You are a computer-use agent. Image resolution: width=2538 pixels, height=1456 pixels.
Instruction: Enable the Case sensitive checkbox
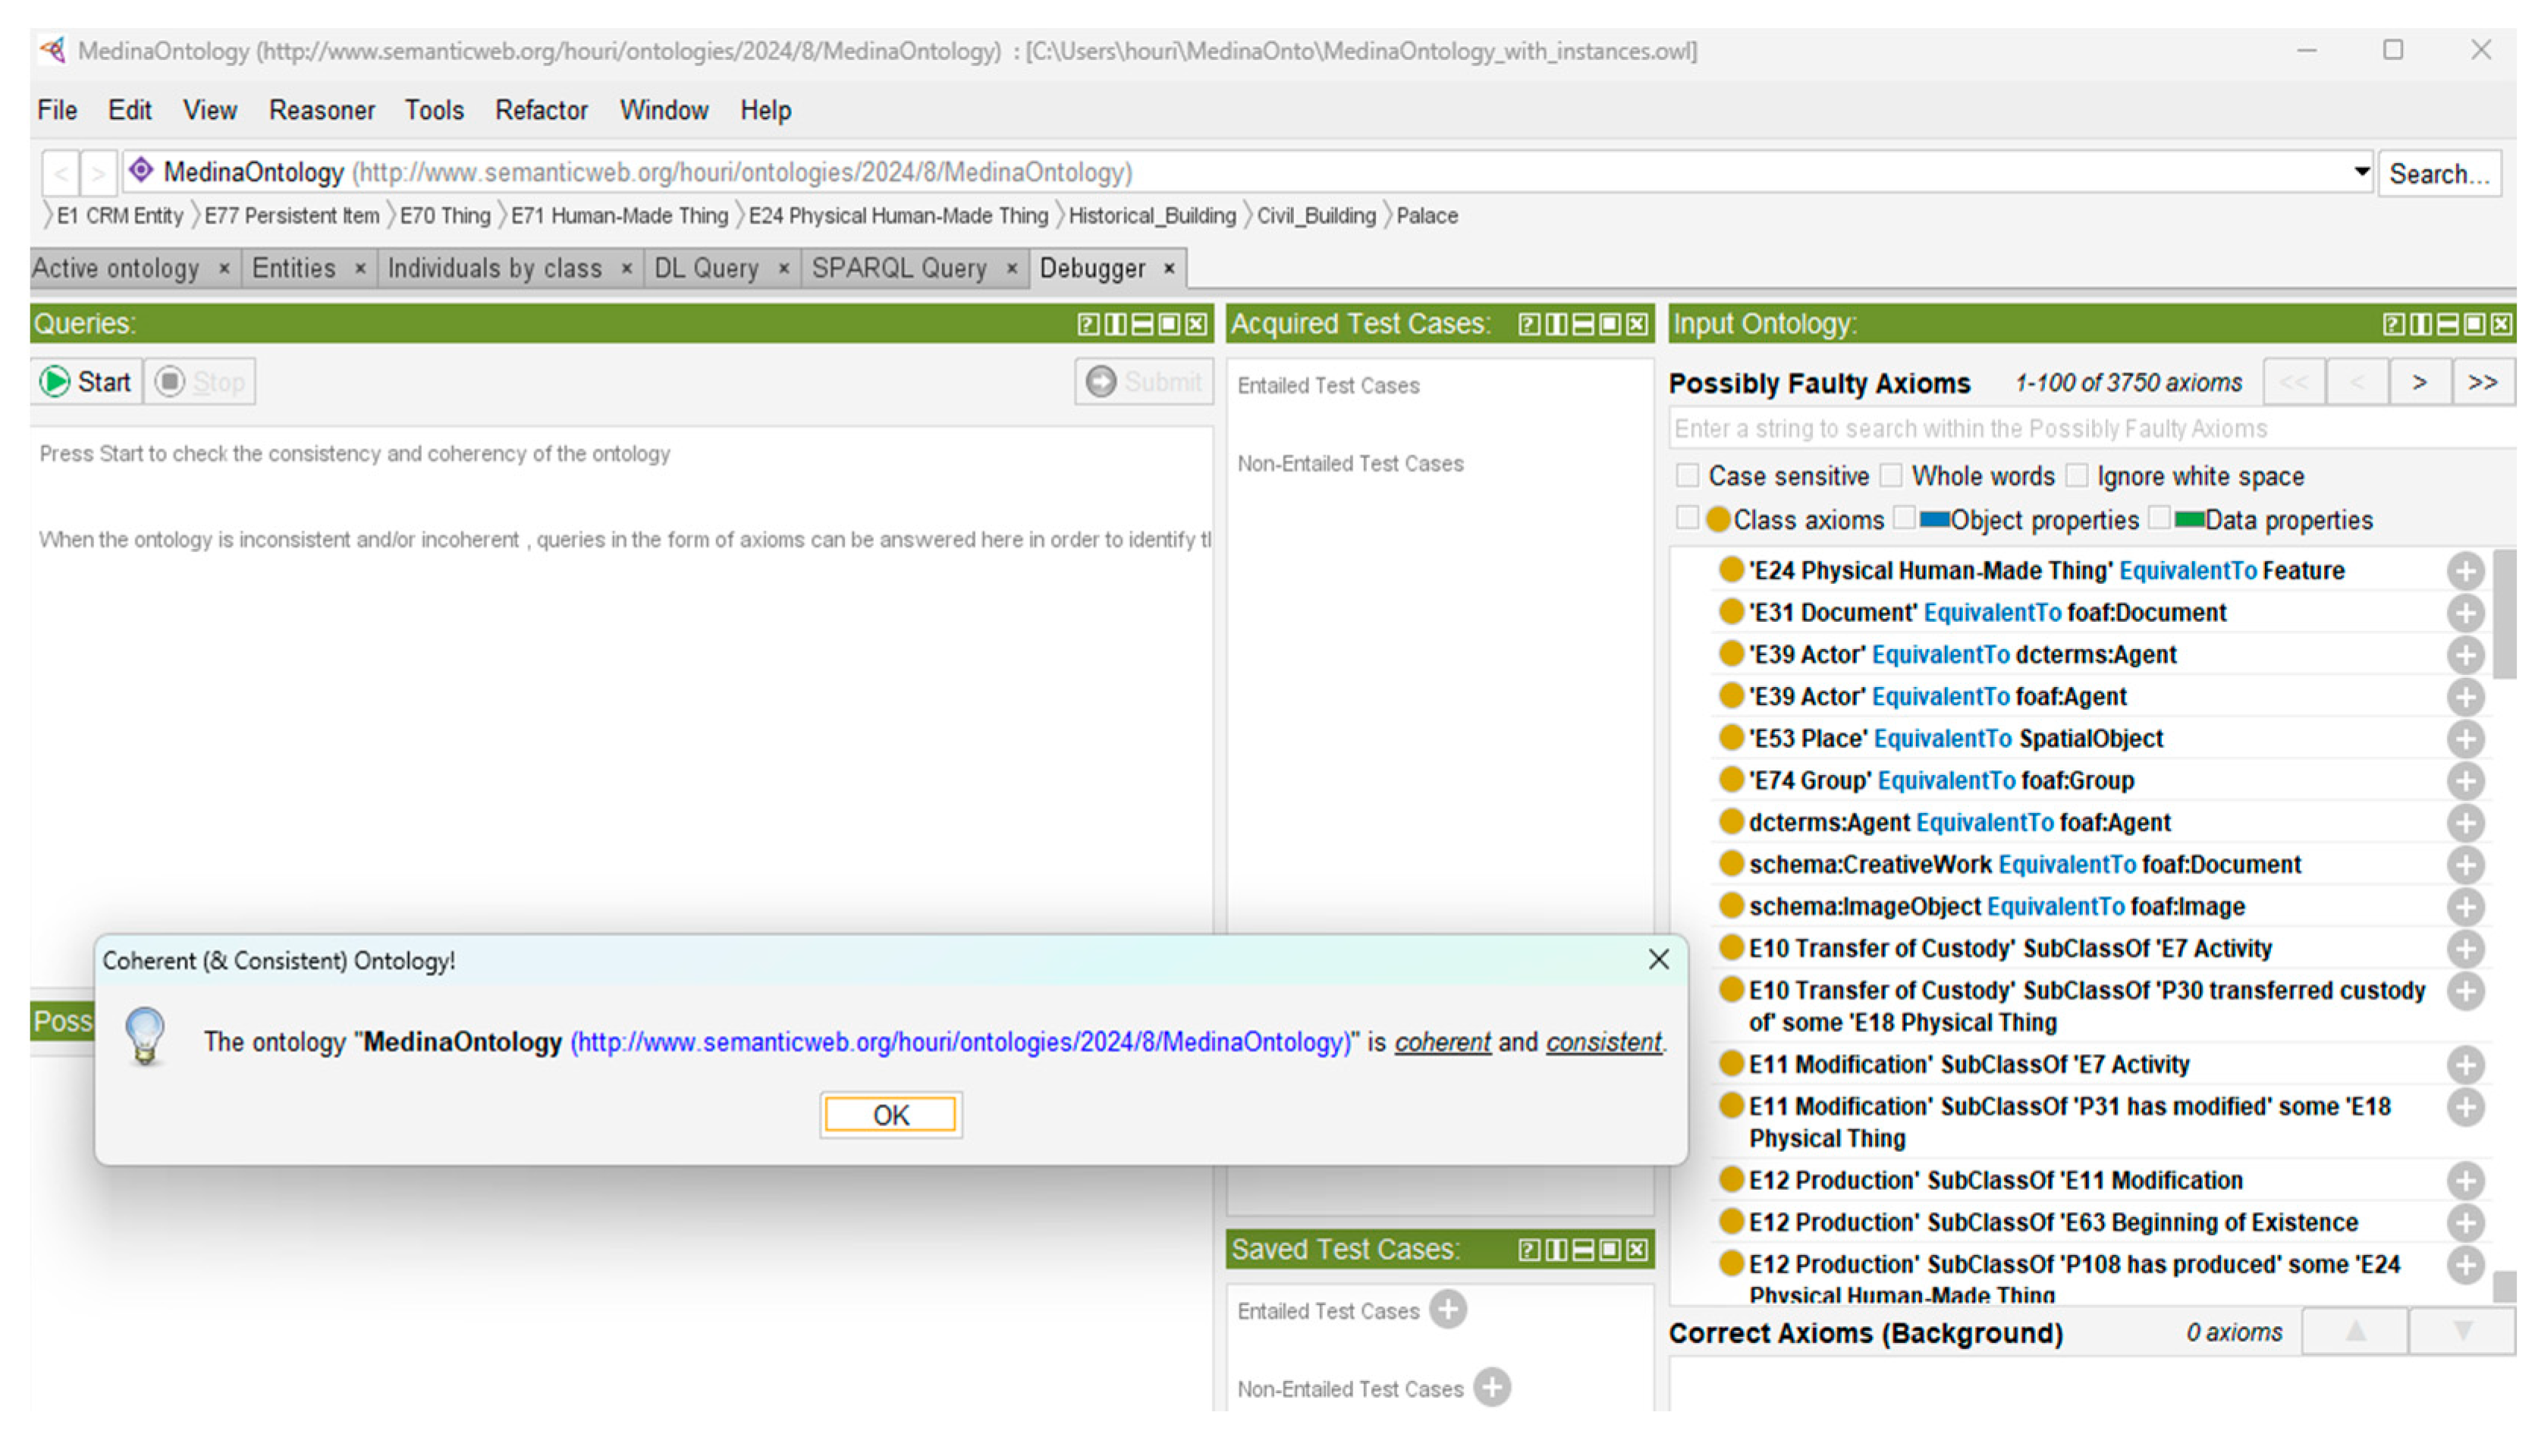click(x=1687, y=476)
